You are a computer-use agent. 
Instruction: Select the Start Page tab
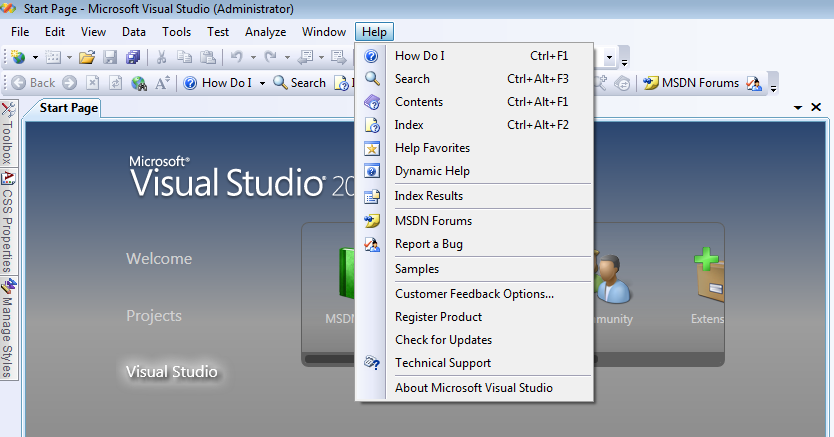(x=69, y=108)
